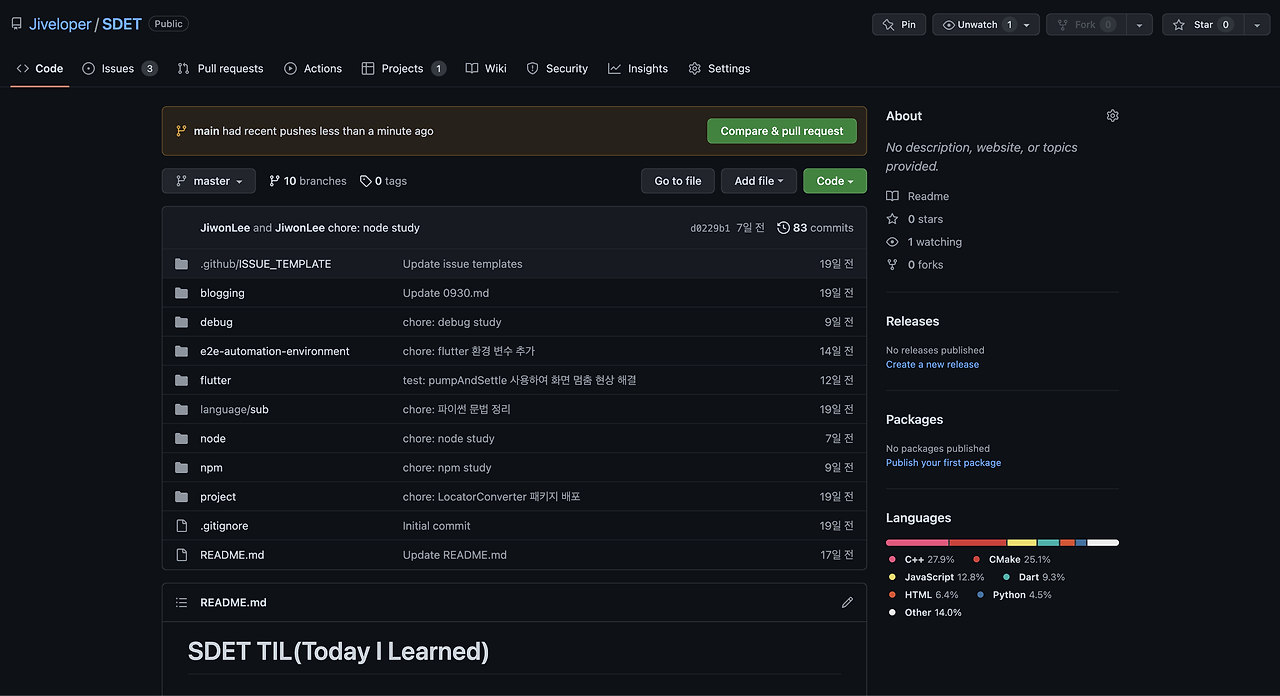Image resolution: width=1280 pixels, height=696 pixels.
Task: View the 0 tags link
Action: click(x=384, y=181)
